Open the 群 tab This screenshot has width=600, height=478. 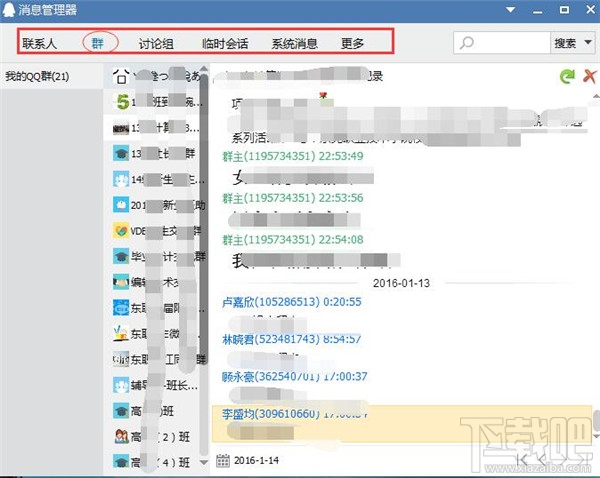(x=98, y=43)
